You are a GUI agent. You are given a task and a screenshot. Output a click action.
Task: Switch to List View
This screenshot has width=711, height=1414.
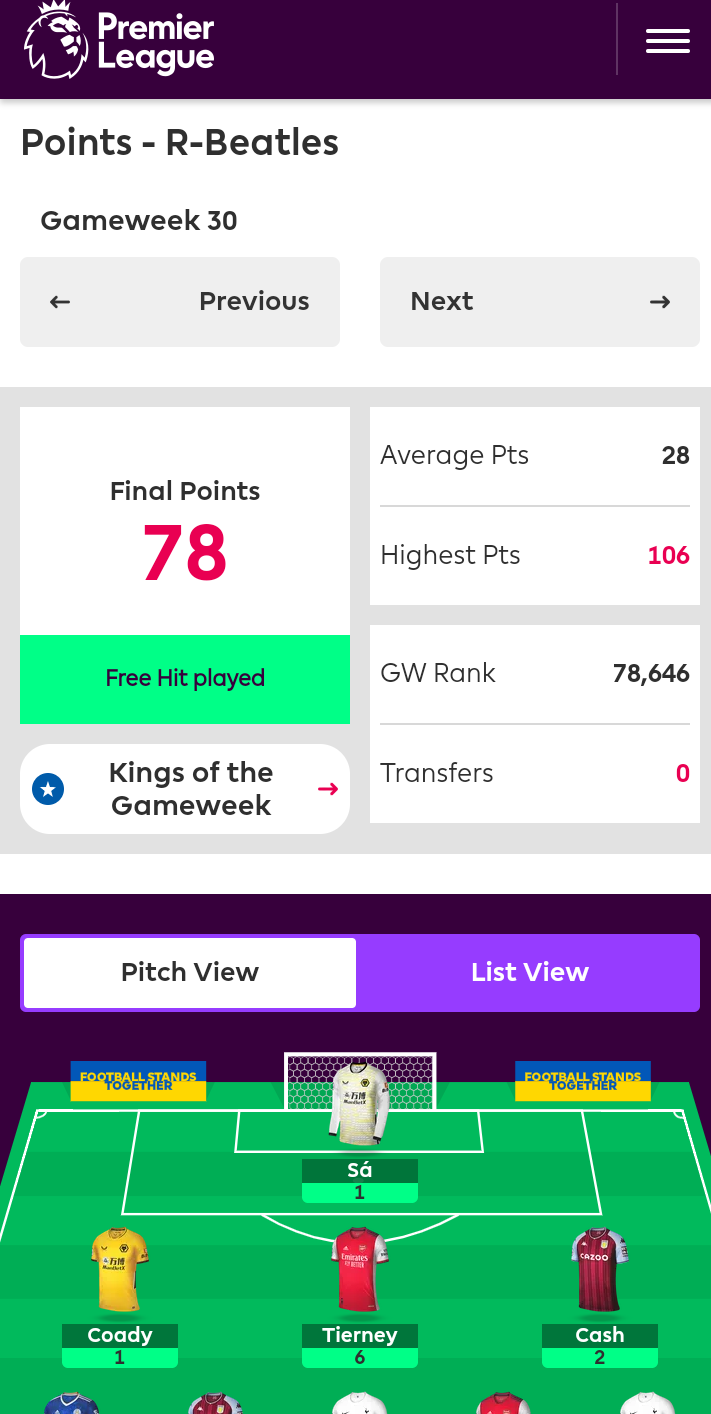529,973
